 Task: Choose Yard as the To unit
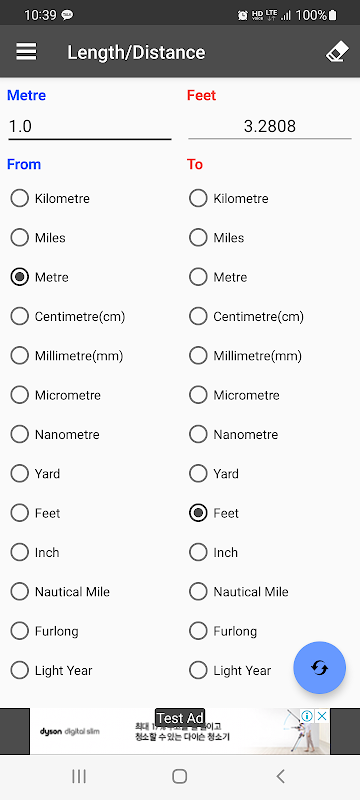coord(214,473)
